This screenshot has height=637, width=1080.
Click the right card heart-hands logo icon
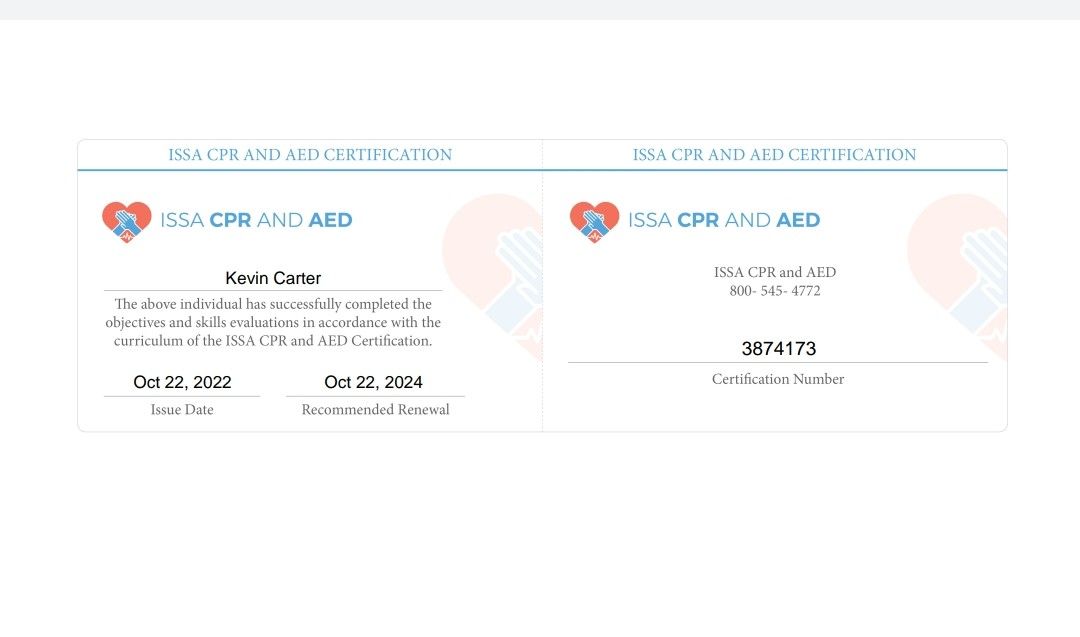(x=594, y=222)
